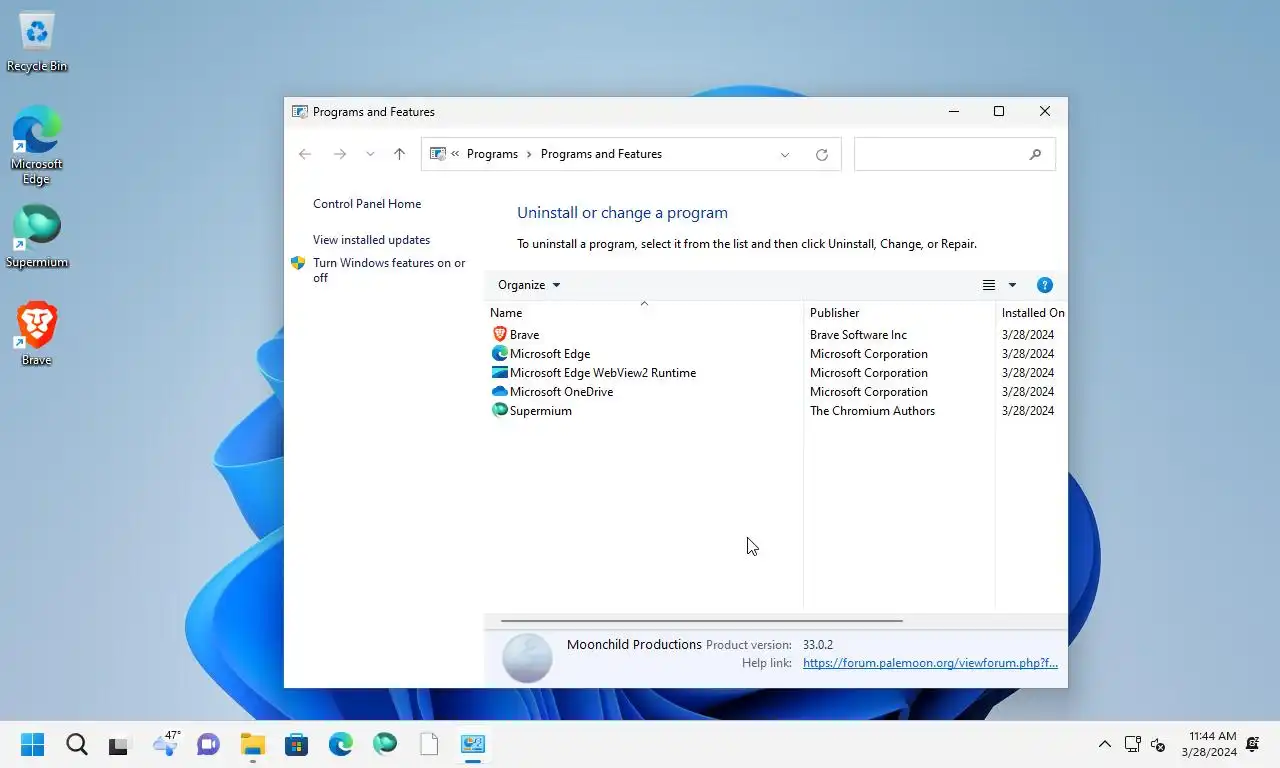Viewport: 1280px width, 768px height.
Task: Click the horizontal scrollbar of the list
Action: [x=701, y=621]
